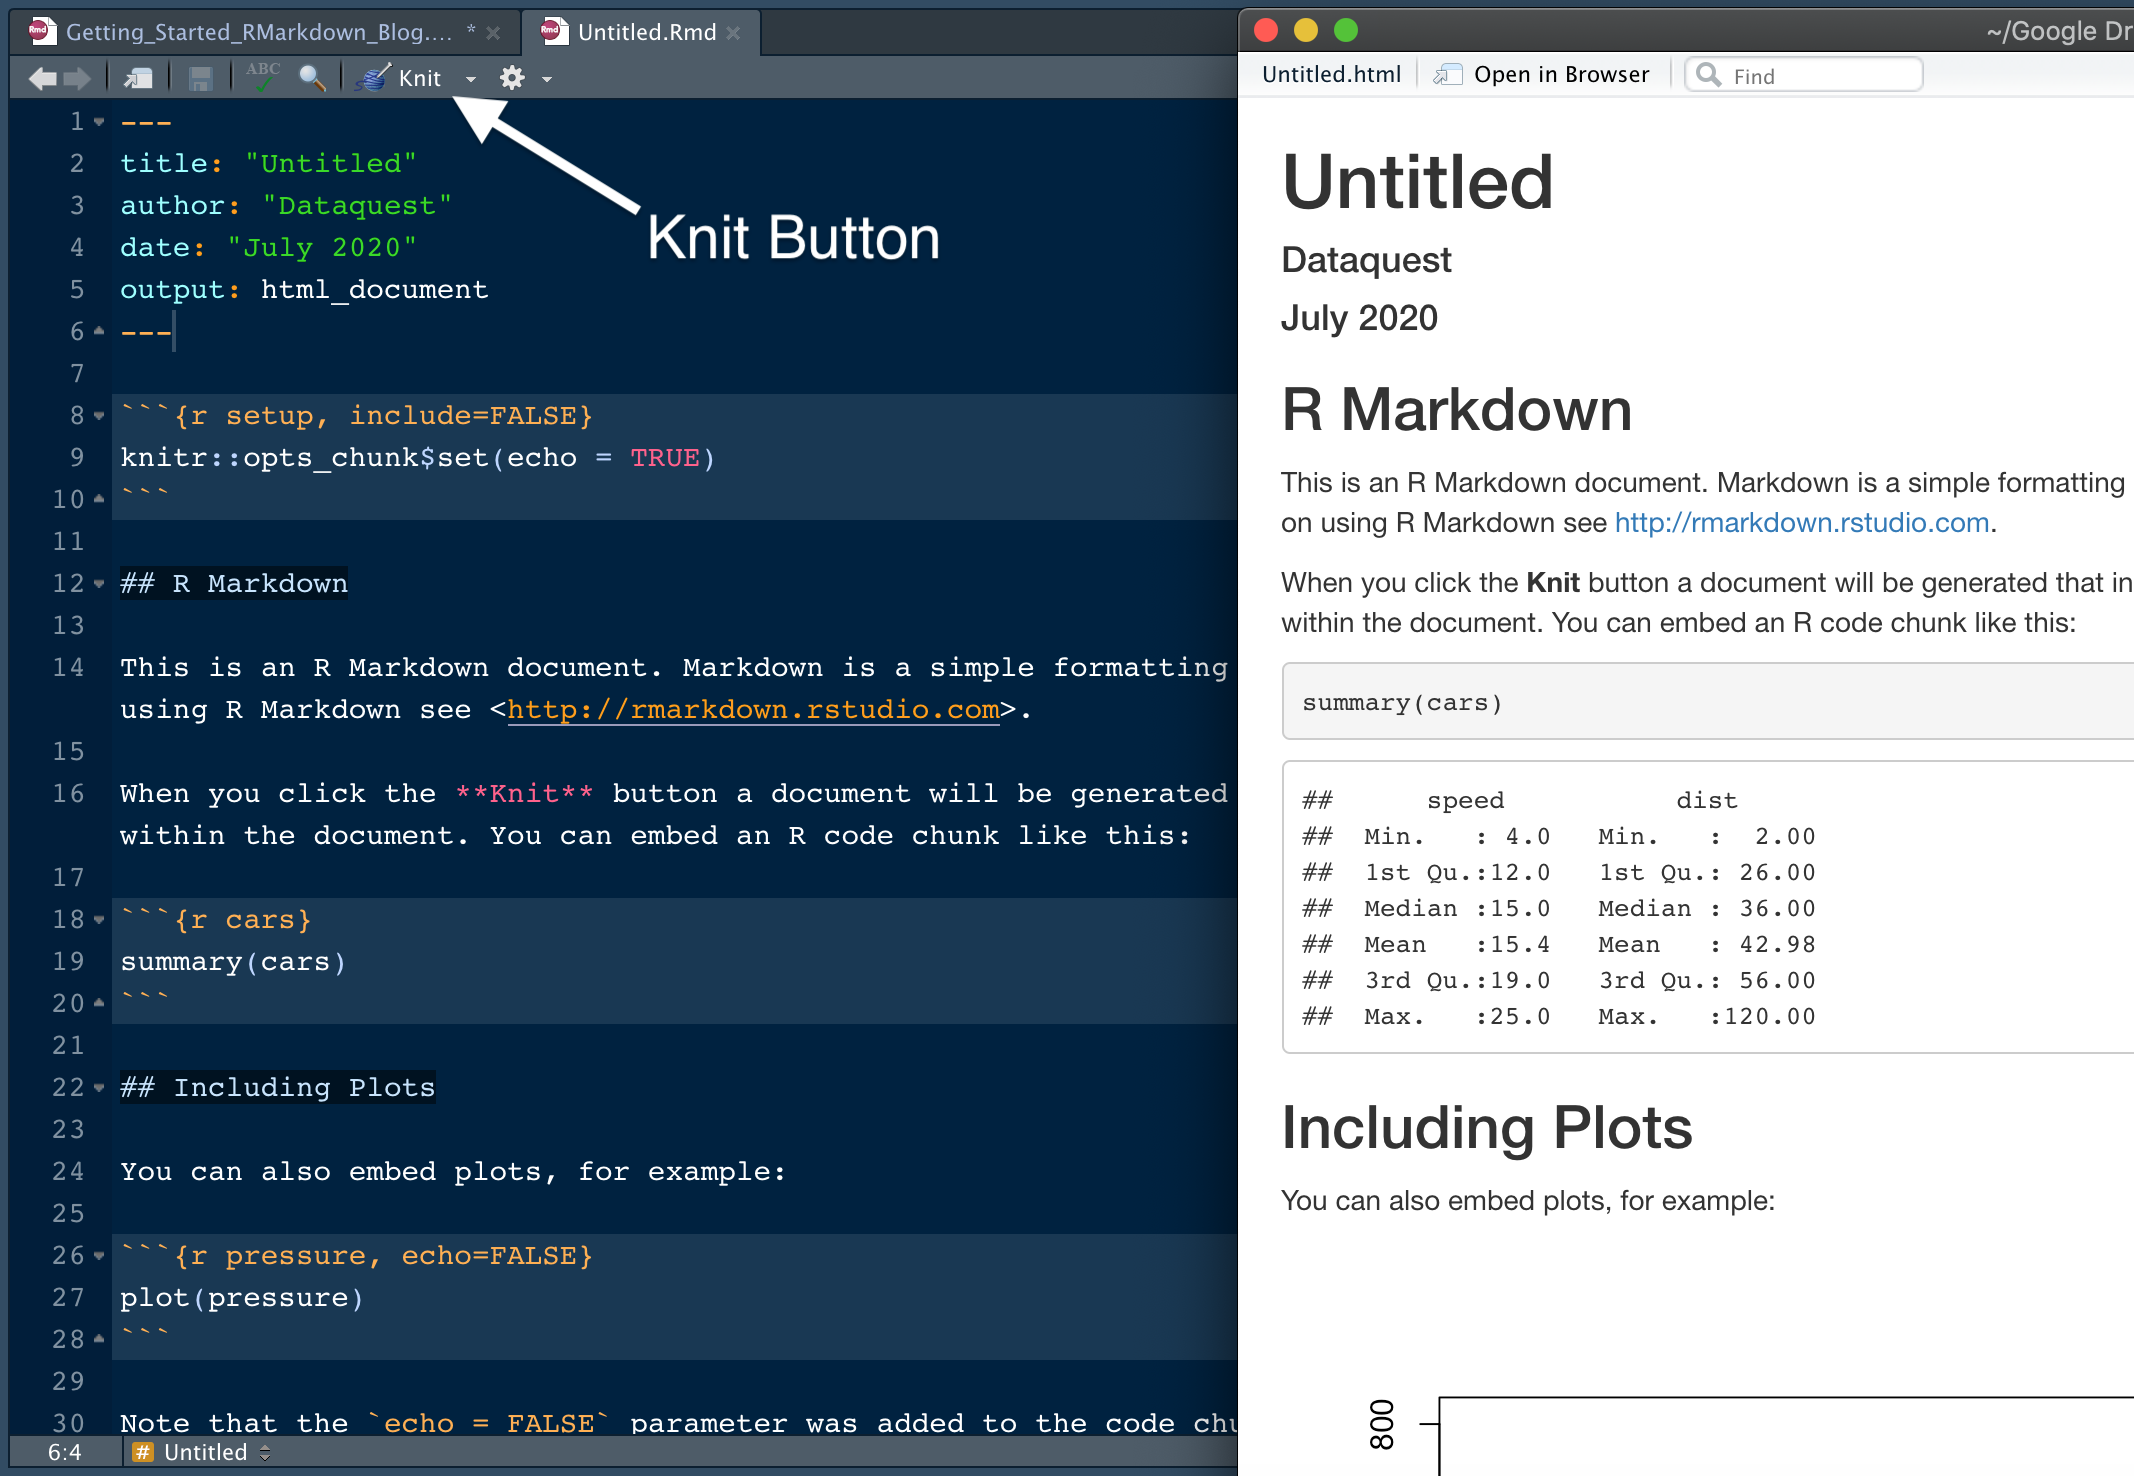The width and height of the screenshot is (2134, 1476).
Task: Click the title: "Untitled" line in editor
Action: click(268, 163)
